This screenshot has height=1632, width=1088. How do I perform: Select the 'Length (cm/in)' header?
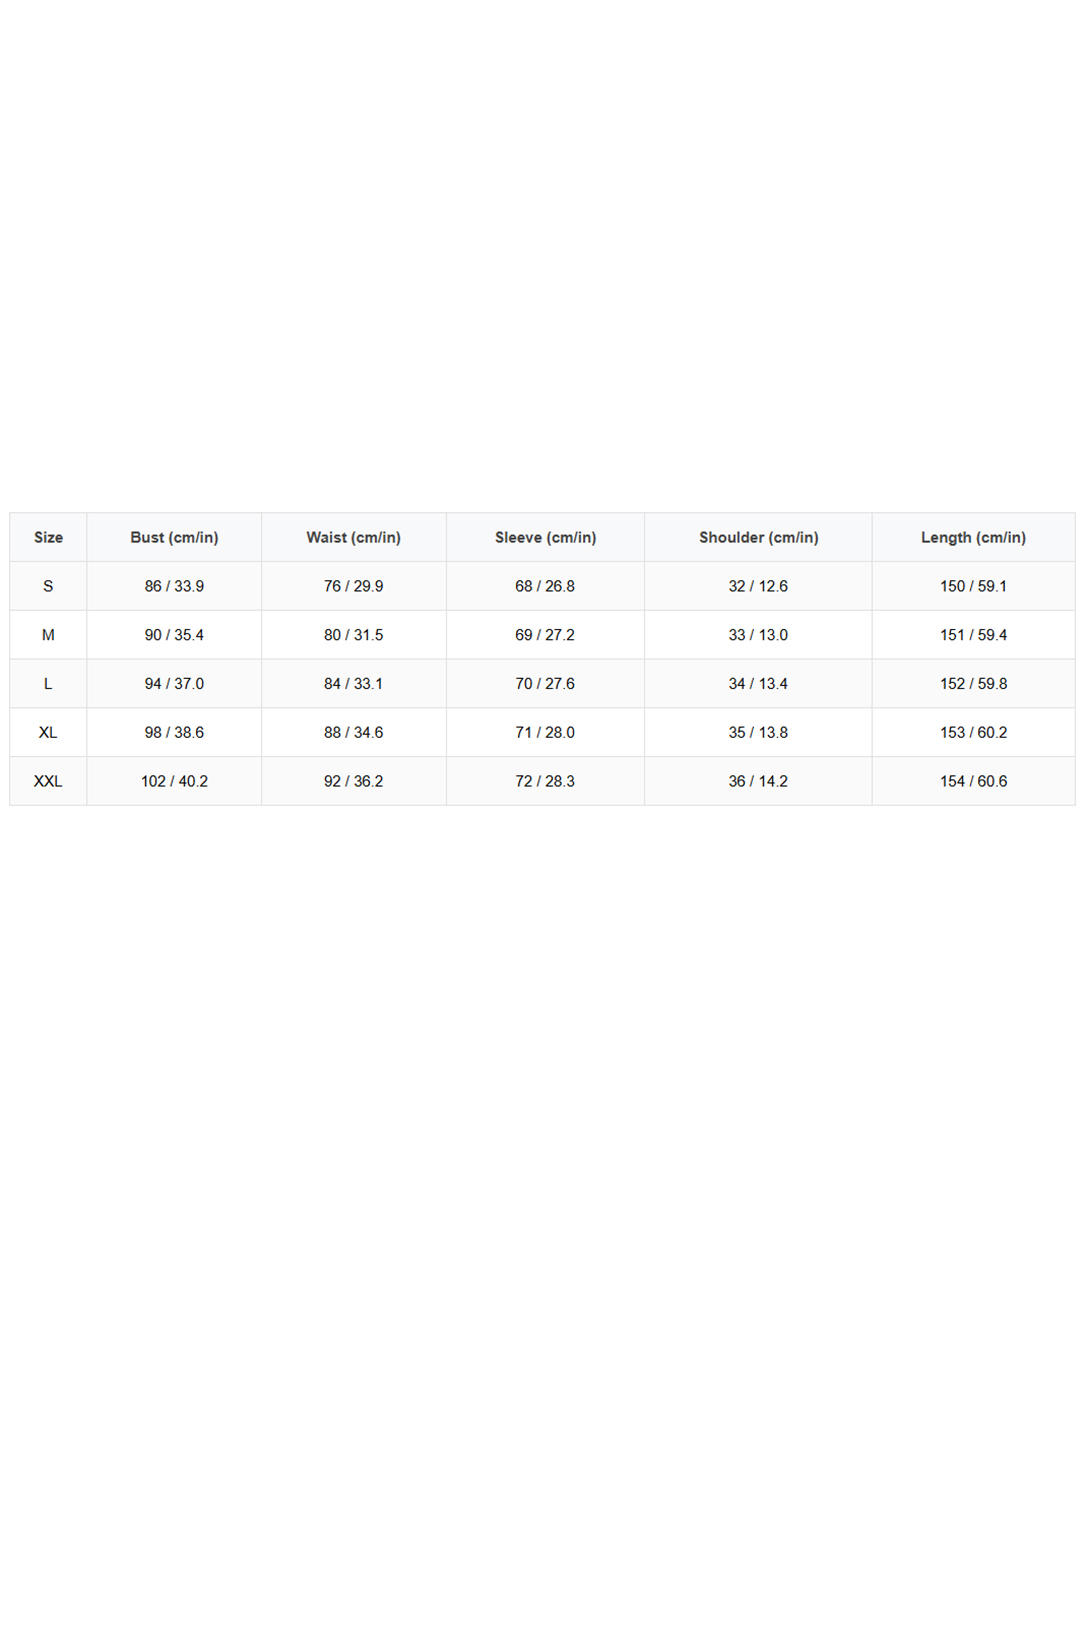pos(973,537)
